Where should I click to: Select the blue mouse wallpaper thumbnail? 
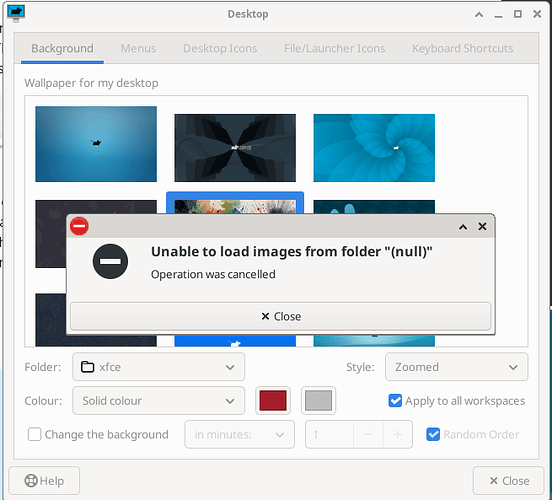click(x=96, y=144)
